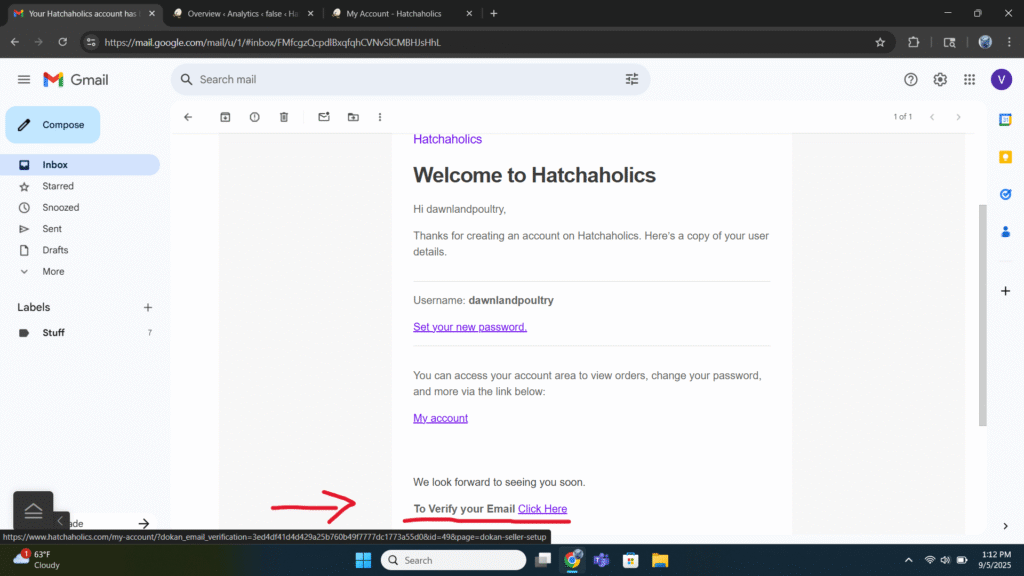Viewport: 1024px width, 576px height.
Task: Open Gmail Support help icon
Action: click(910, 80)
